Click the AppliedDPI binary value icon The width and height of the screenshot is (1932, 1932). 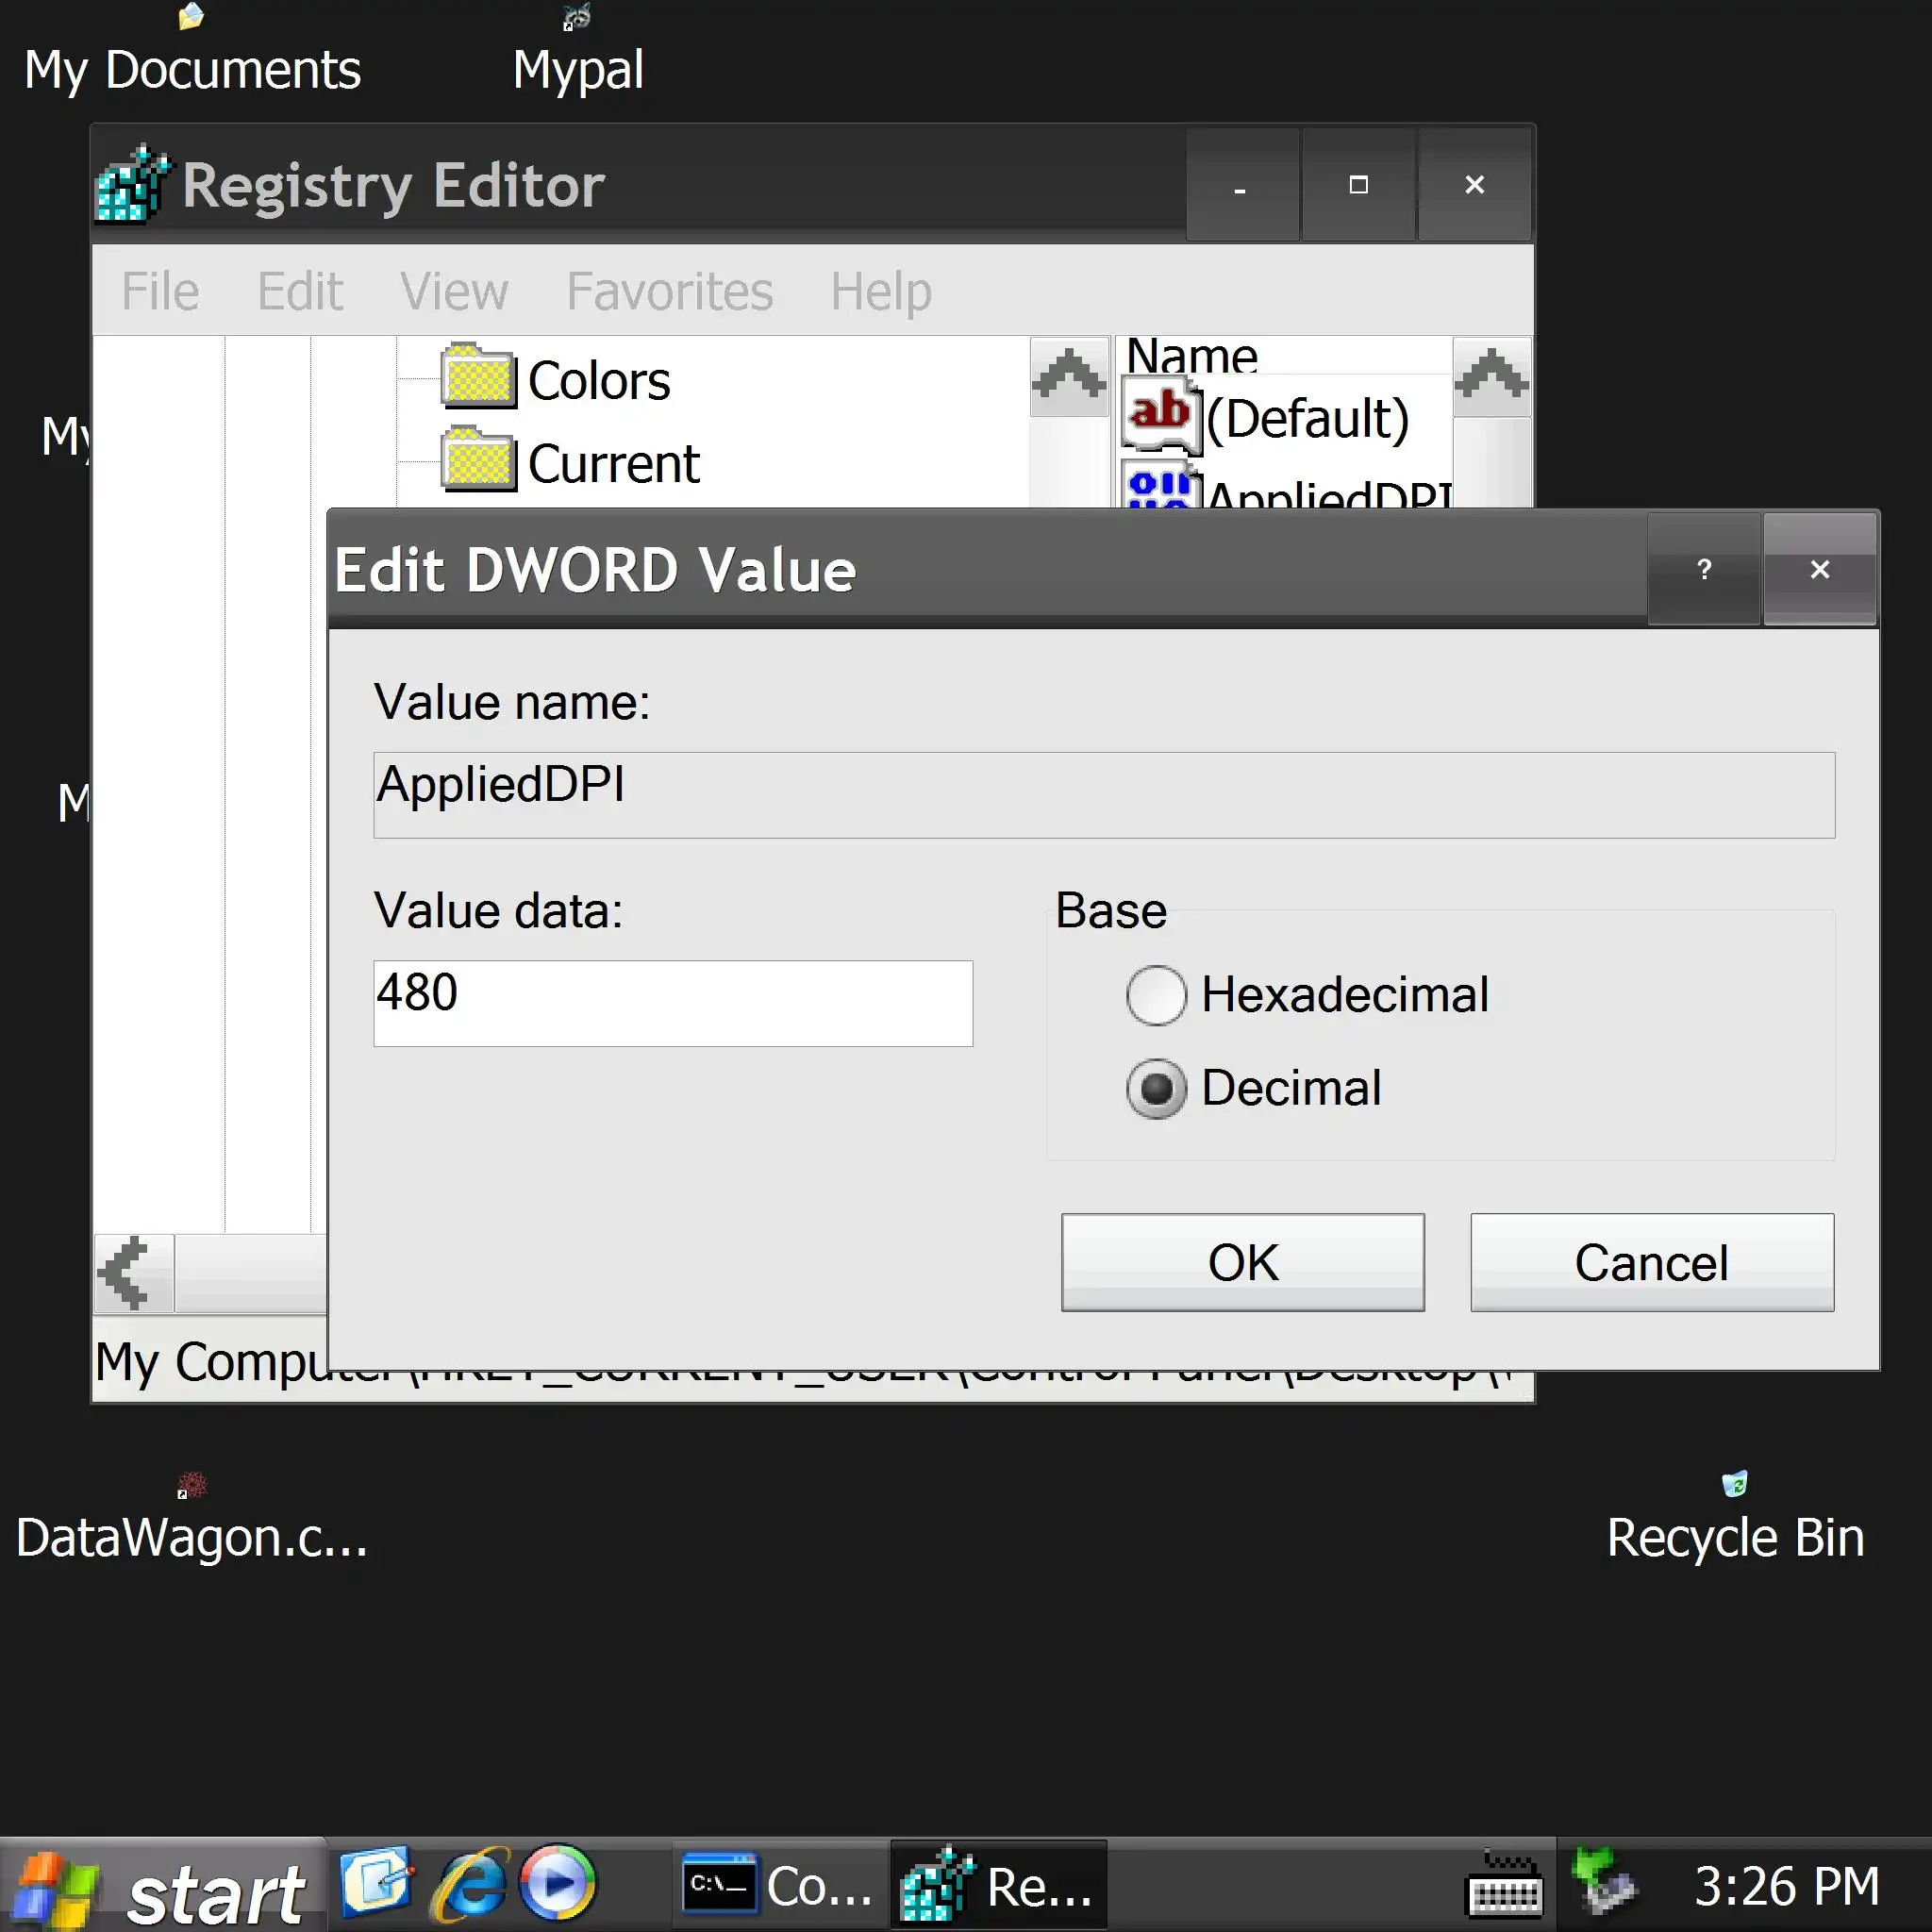(1160, 487)
